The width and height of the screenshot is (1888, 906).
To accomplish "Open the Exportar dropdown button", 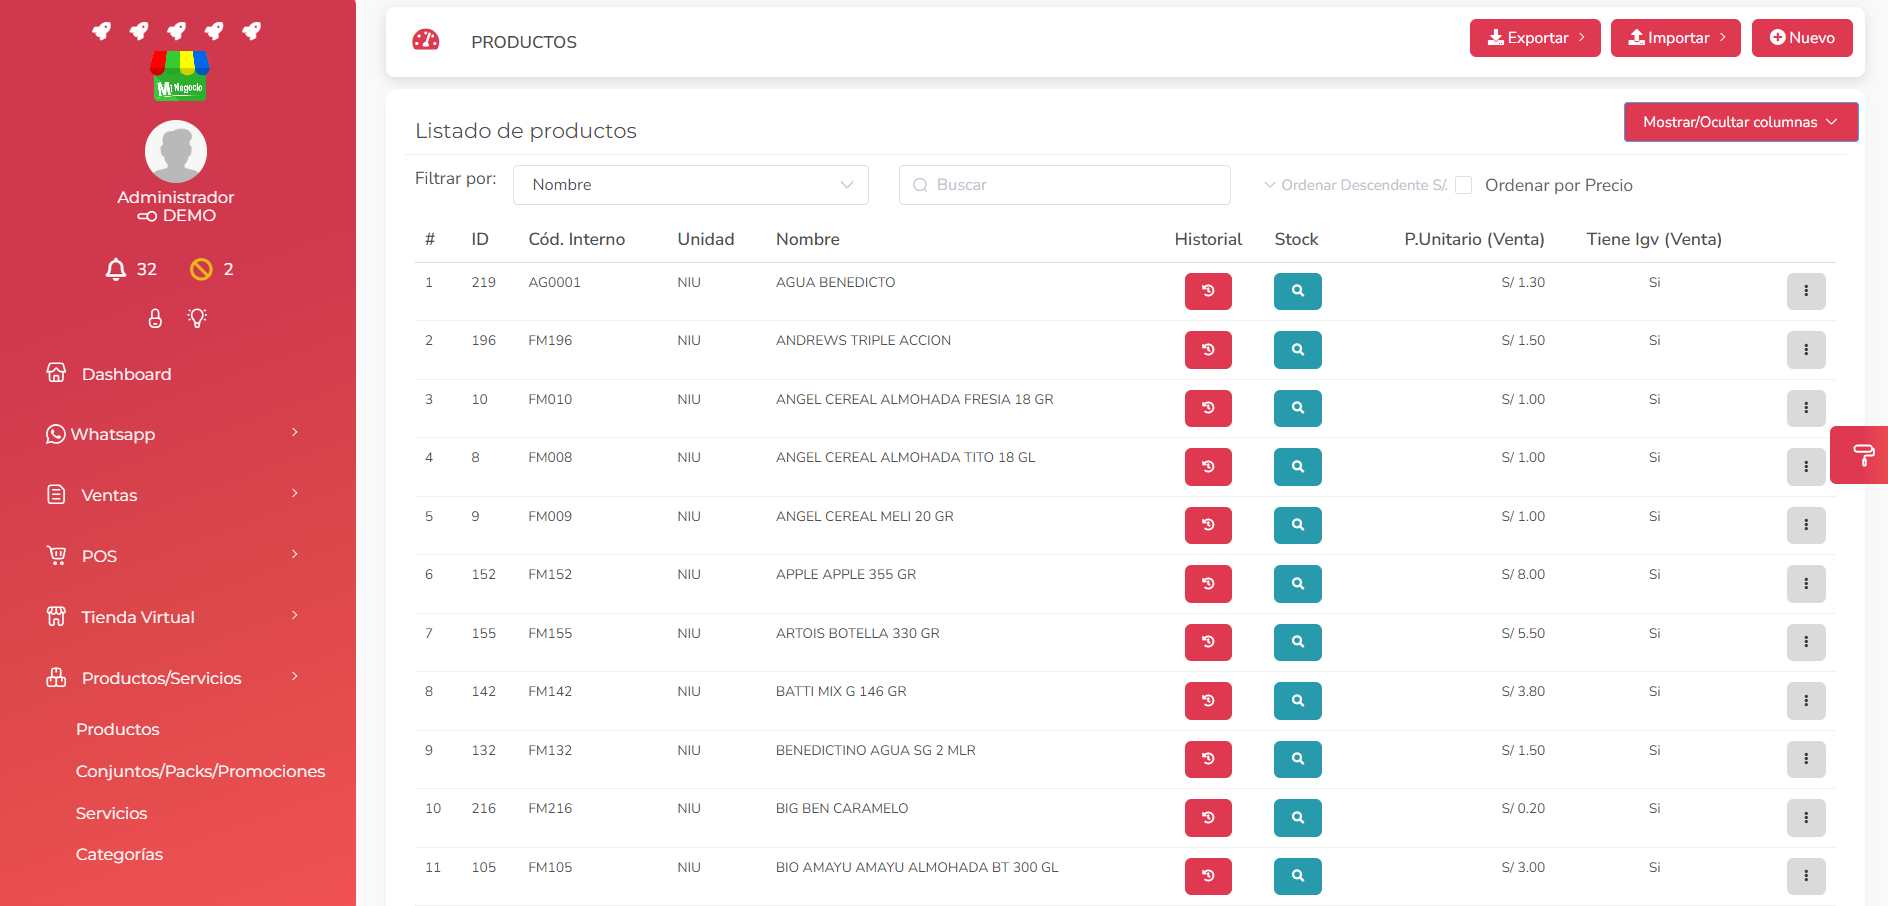I will [x=1535, y=38].
